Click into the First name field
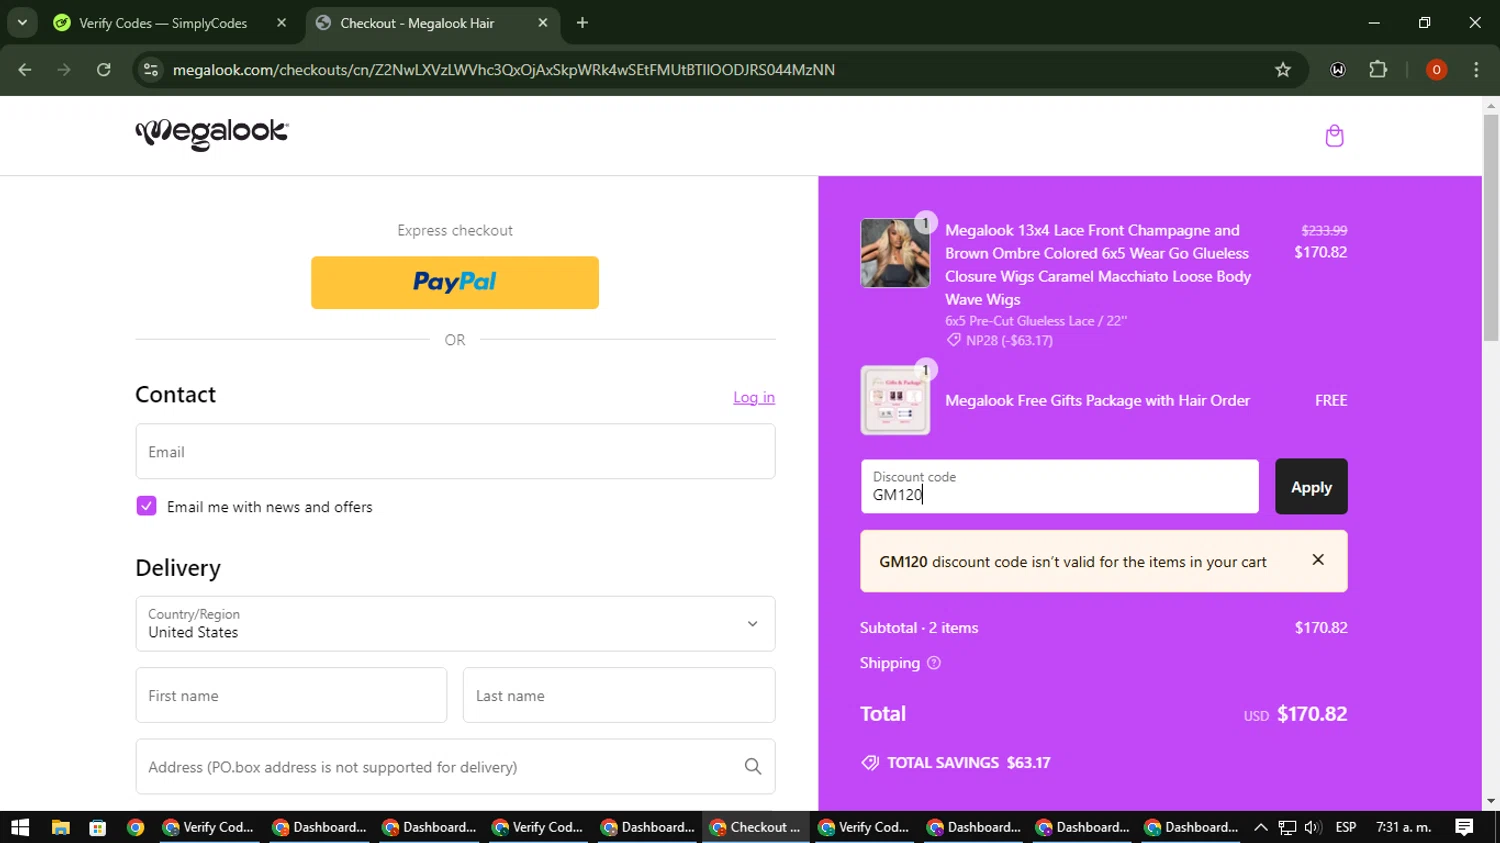This screenshot has height=843, width=1500. [291, 695]
